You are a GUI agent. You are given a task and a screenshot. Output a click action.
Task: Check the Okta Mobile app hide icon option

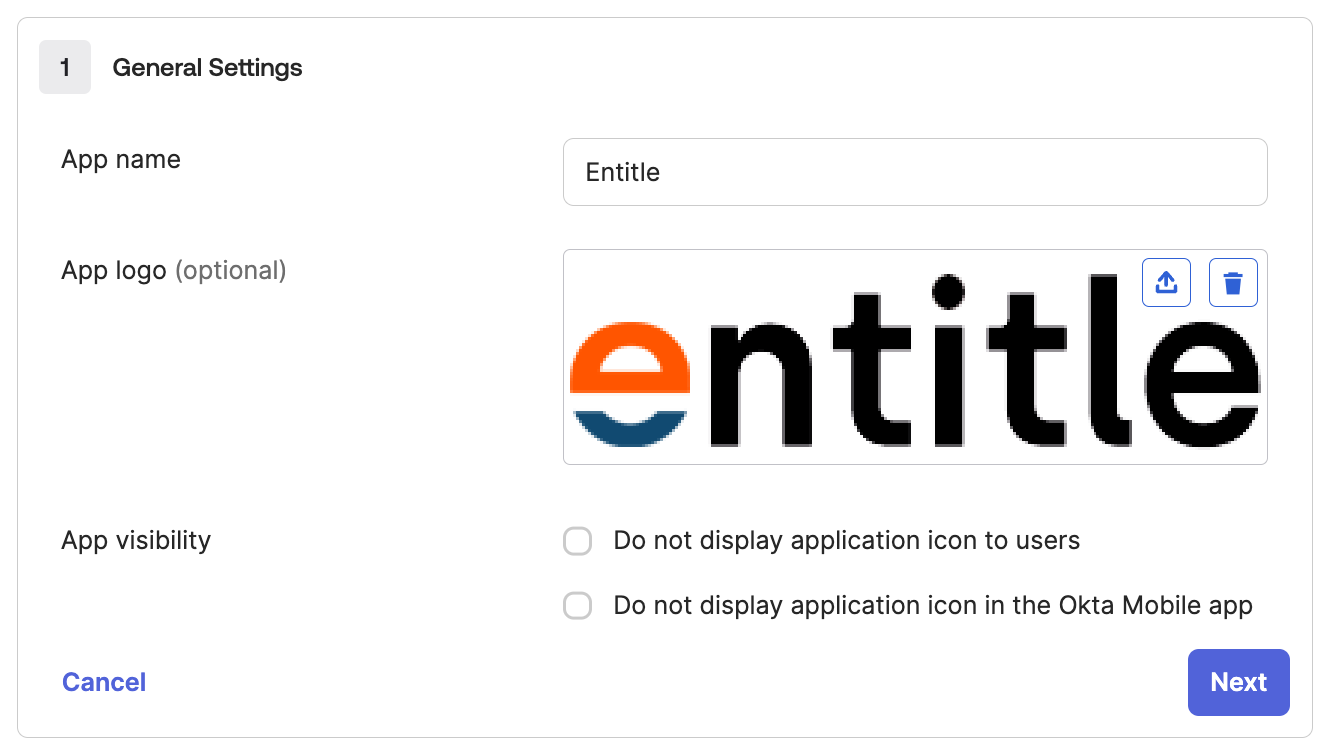578,606
